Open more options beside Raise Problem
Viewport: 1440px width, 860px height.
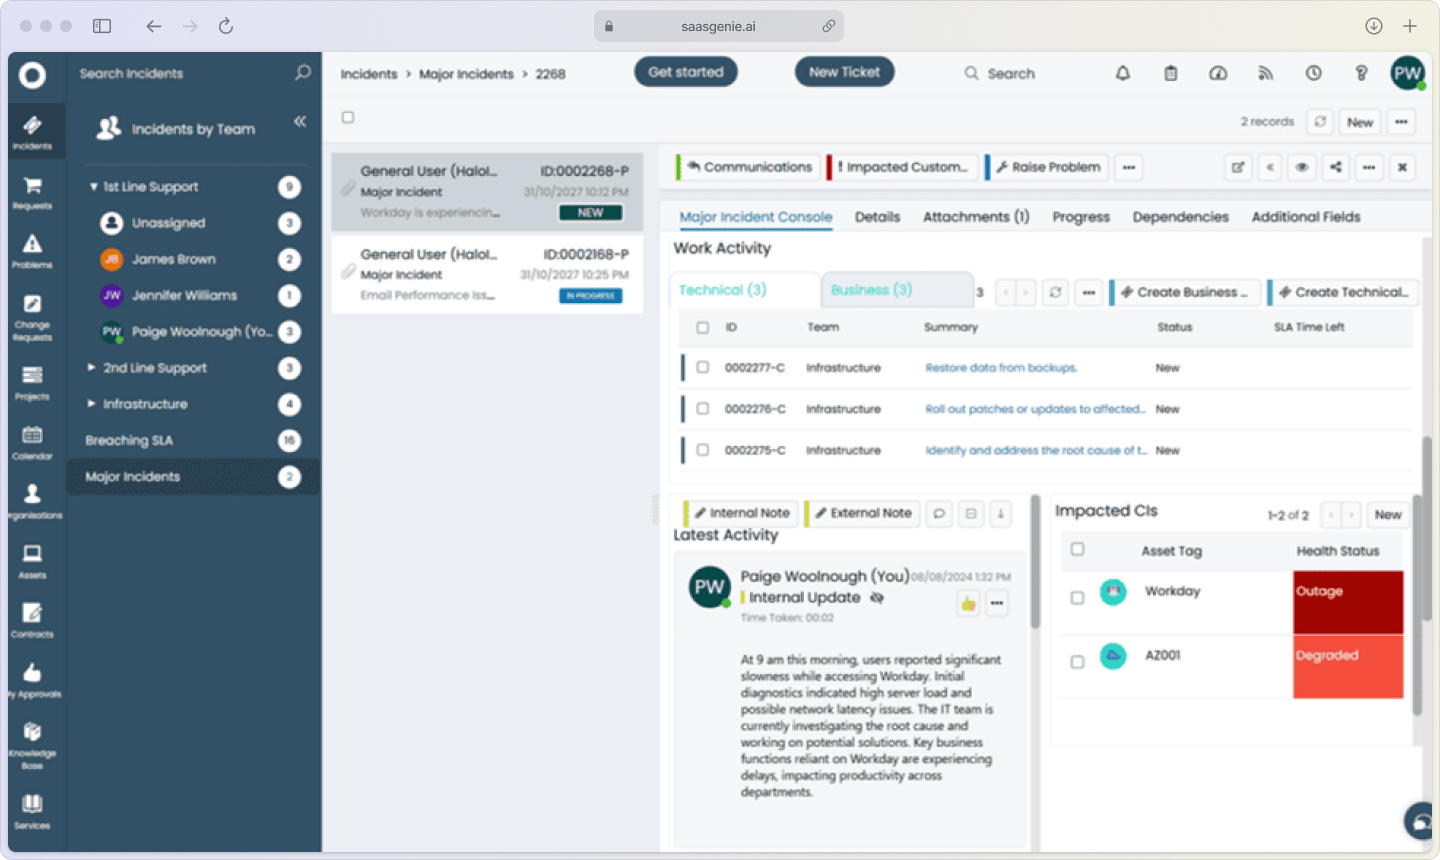pos(1129,167)
